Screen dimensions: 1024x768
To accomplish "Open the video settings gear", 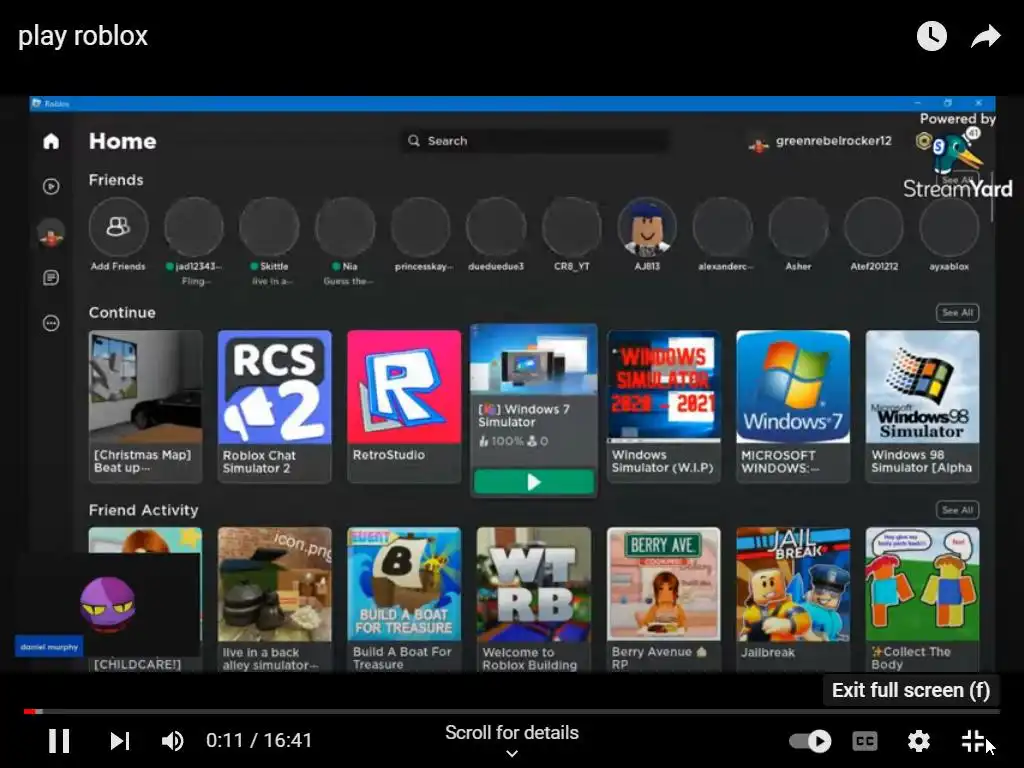I will click(x=919, y=741).
